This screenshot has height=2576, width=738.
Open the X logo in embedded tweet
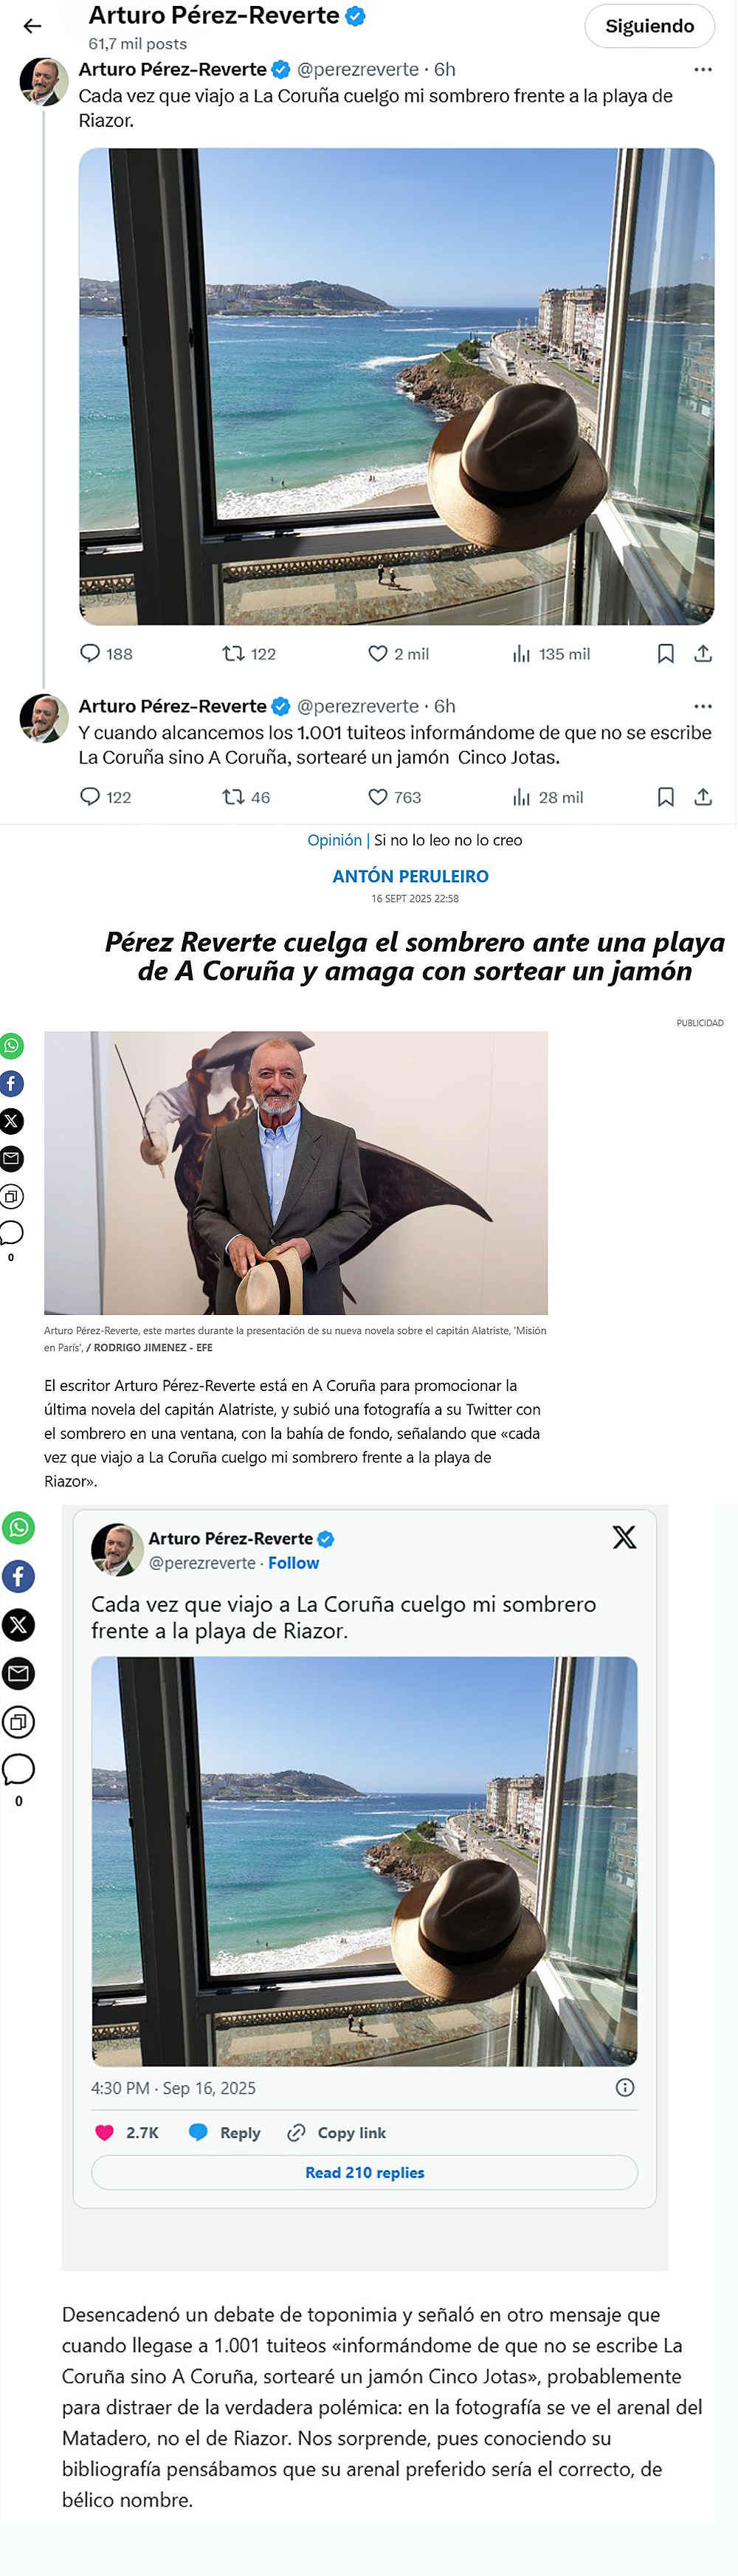(624, 1537)
